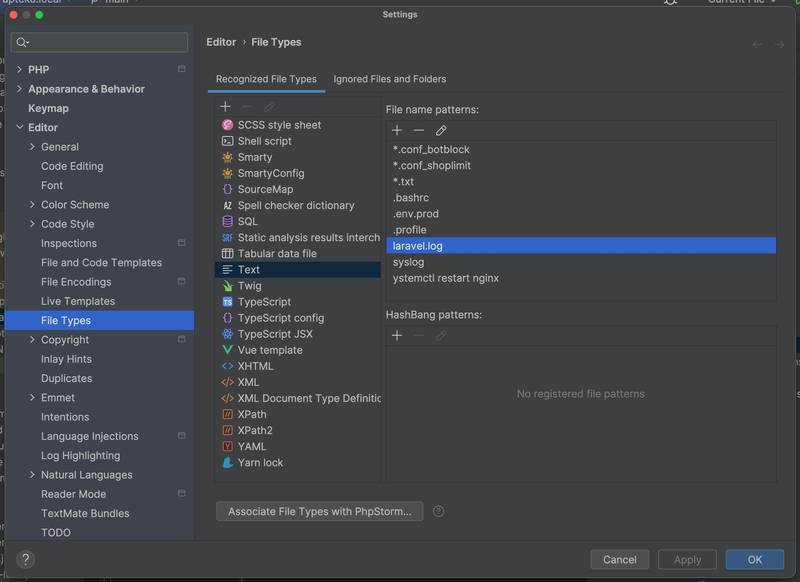Image resolution: width=800 pixels, height=582 pixels.
Task: Add a new recognized file type
Action: click(225, 107)
